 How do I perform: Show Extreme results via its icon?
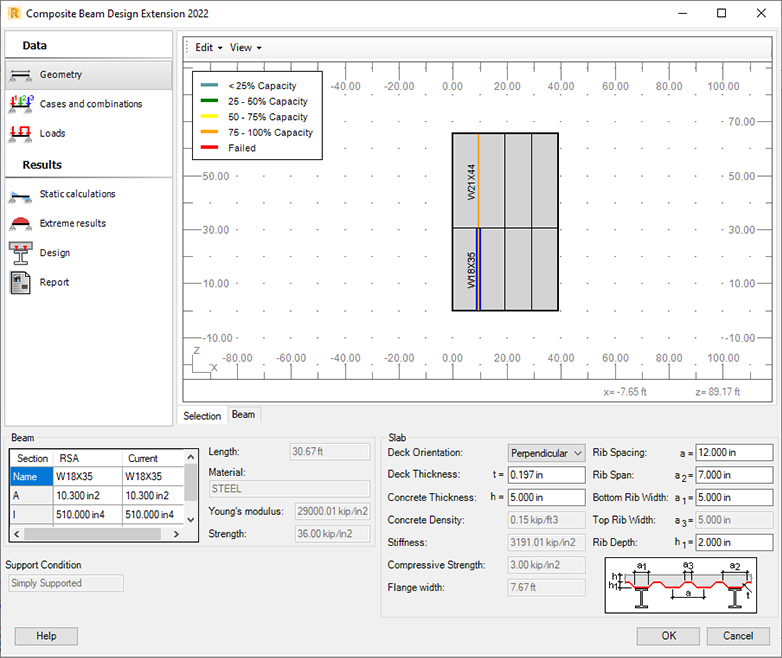[20, 223]
